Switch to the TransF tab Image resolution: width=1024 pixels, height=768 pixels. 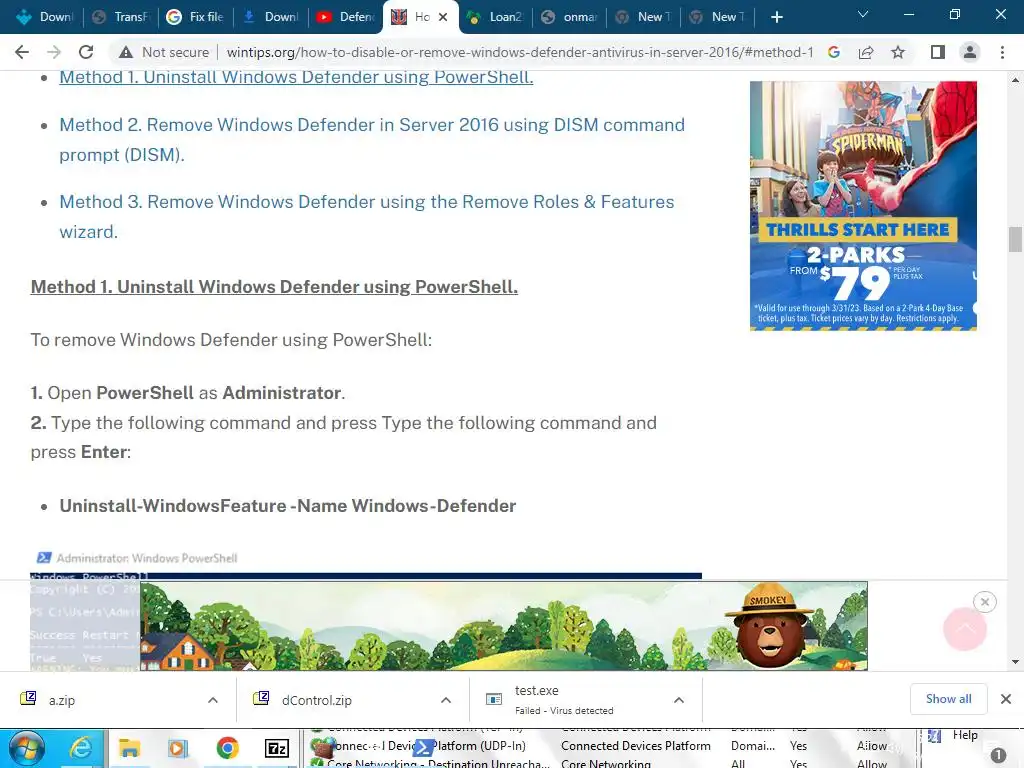pos(120,17)
